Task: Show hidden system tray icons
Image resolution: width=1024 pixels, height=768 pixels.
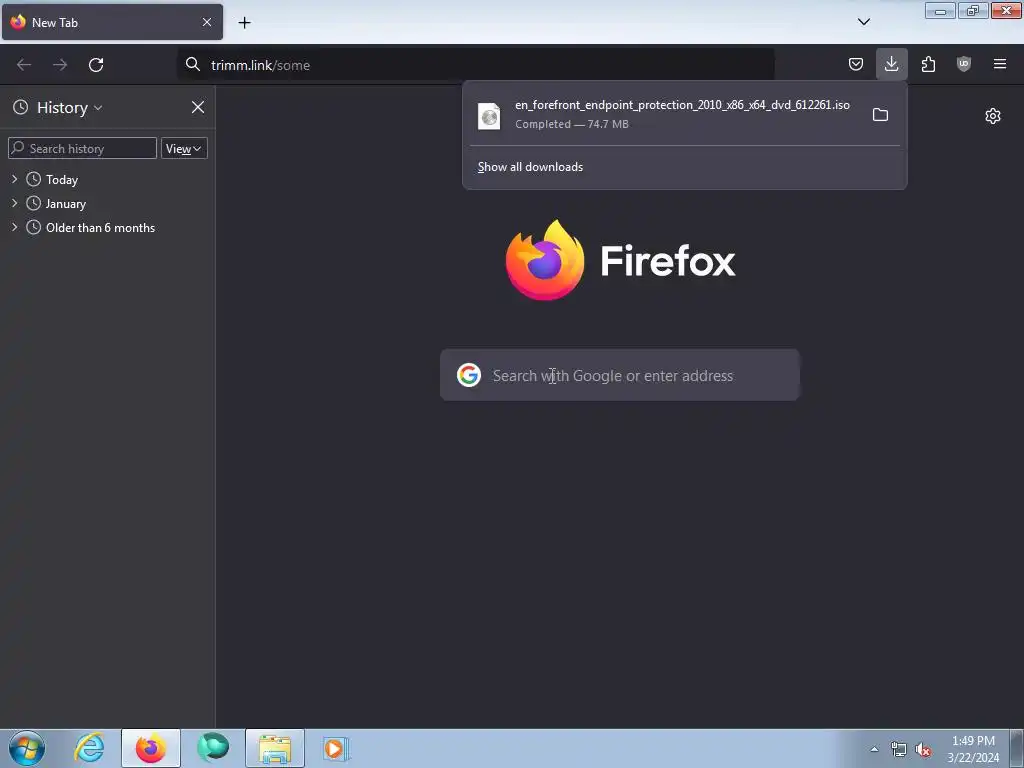Action: pos(874,749)
